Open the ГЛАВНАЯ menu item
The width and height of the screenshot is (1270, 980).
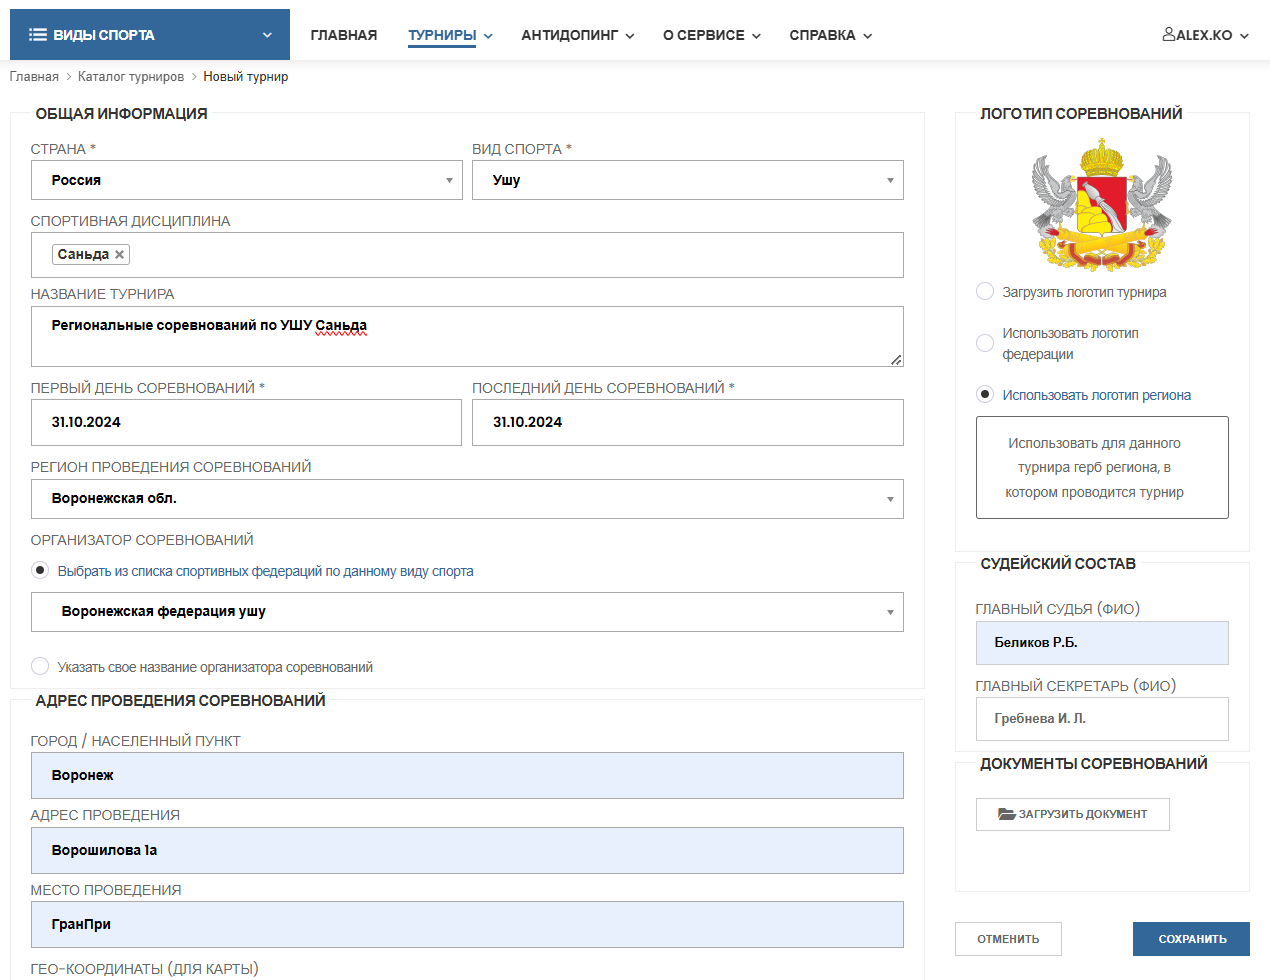tap(344, 35)
